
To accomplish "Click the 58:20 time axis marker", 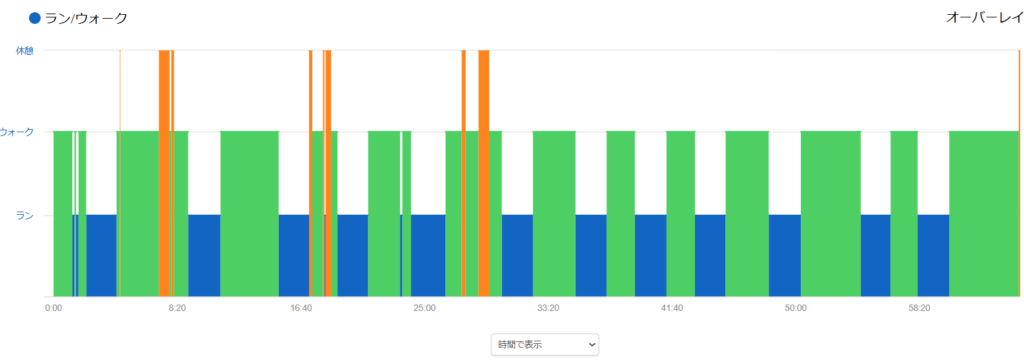I will point(920,307).
